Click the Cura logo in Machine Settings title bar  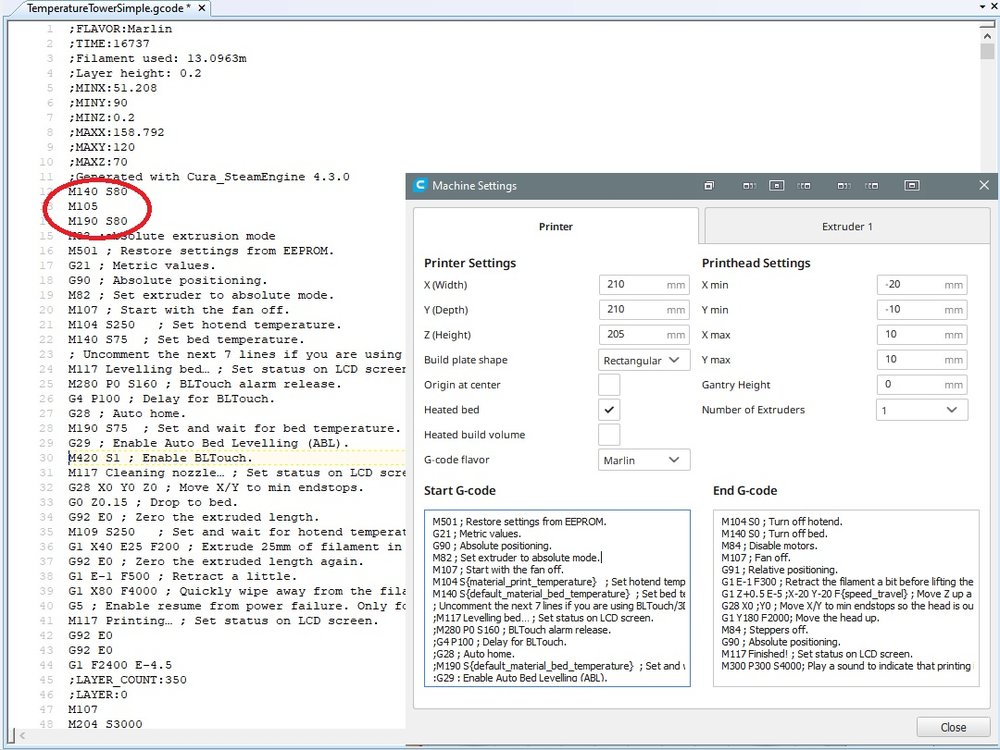click(x=420, y=186)
